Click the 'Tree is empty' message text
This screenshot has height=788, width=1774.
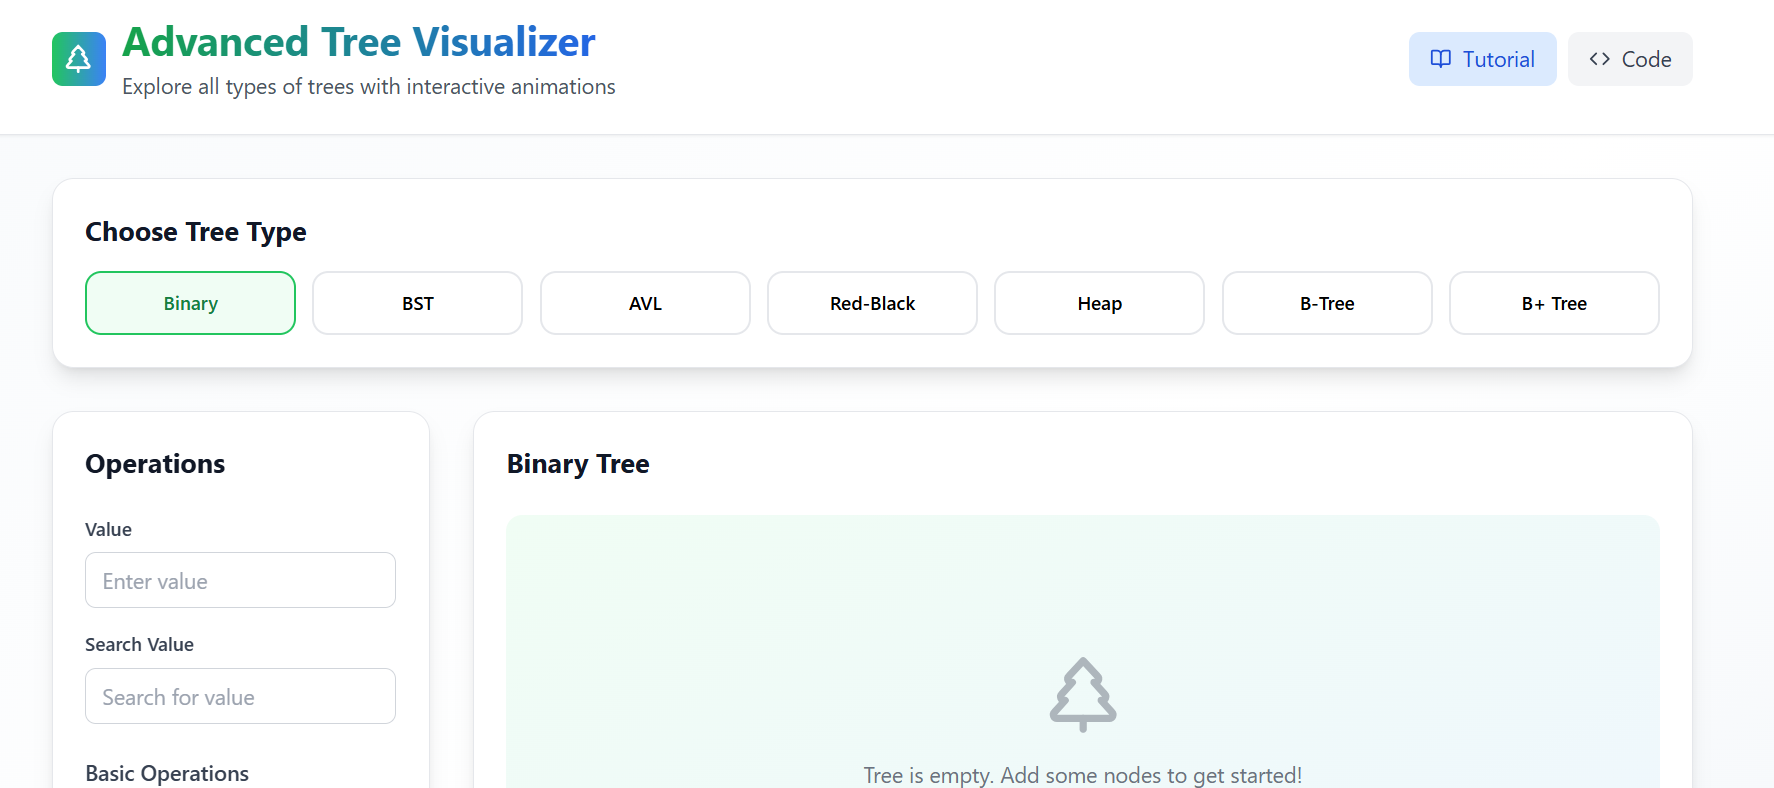1082,775
